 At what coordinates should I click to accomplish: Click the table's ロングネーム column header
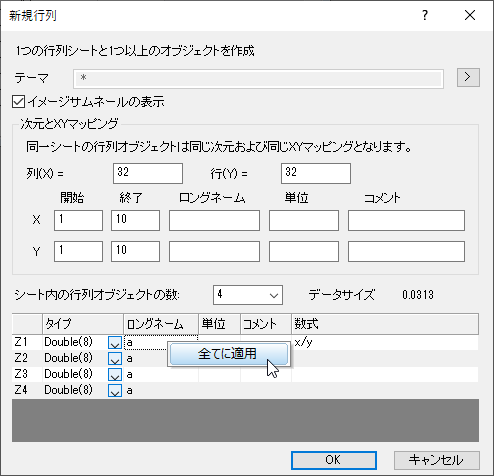pyautogui.click(x=161, y=324)
